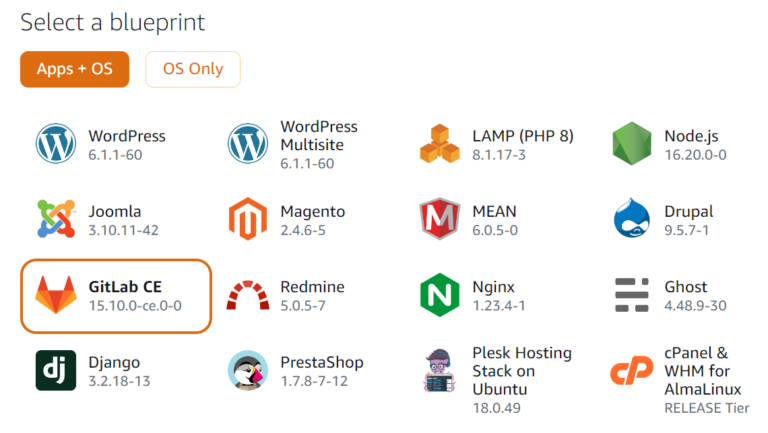Choose the MEAN stack icon
Viewport: 768px width, 433px height.
point(440,220)
